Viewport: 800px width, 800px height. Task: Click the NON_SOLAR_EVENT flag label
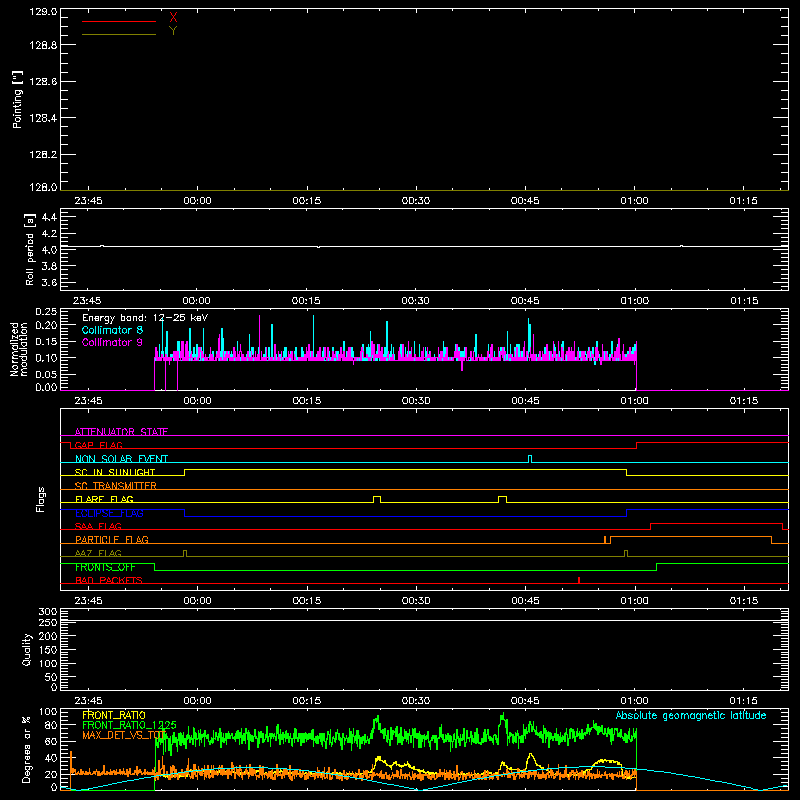[121, 459]
